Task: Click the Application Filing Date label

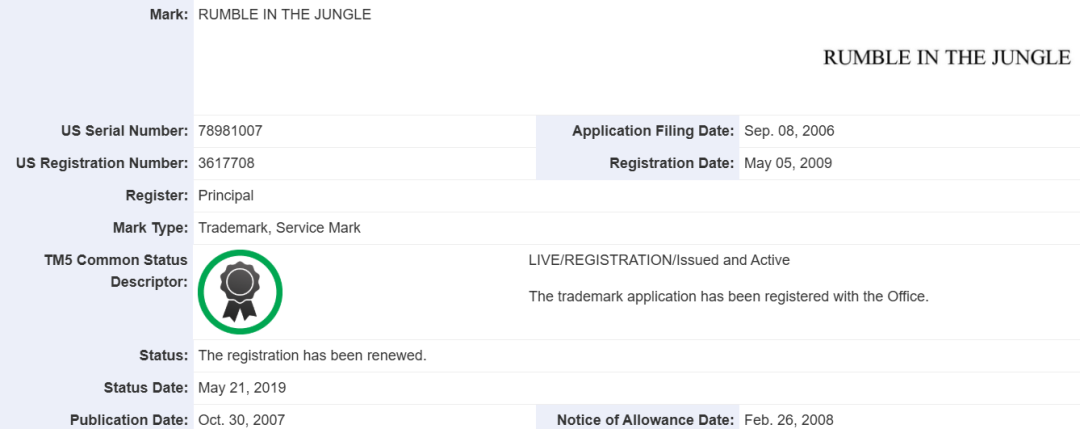Action: click(653, 131)
